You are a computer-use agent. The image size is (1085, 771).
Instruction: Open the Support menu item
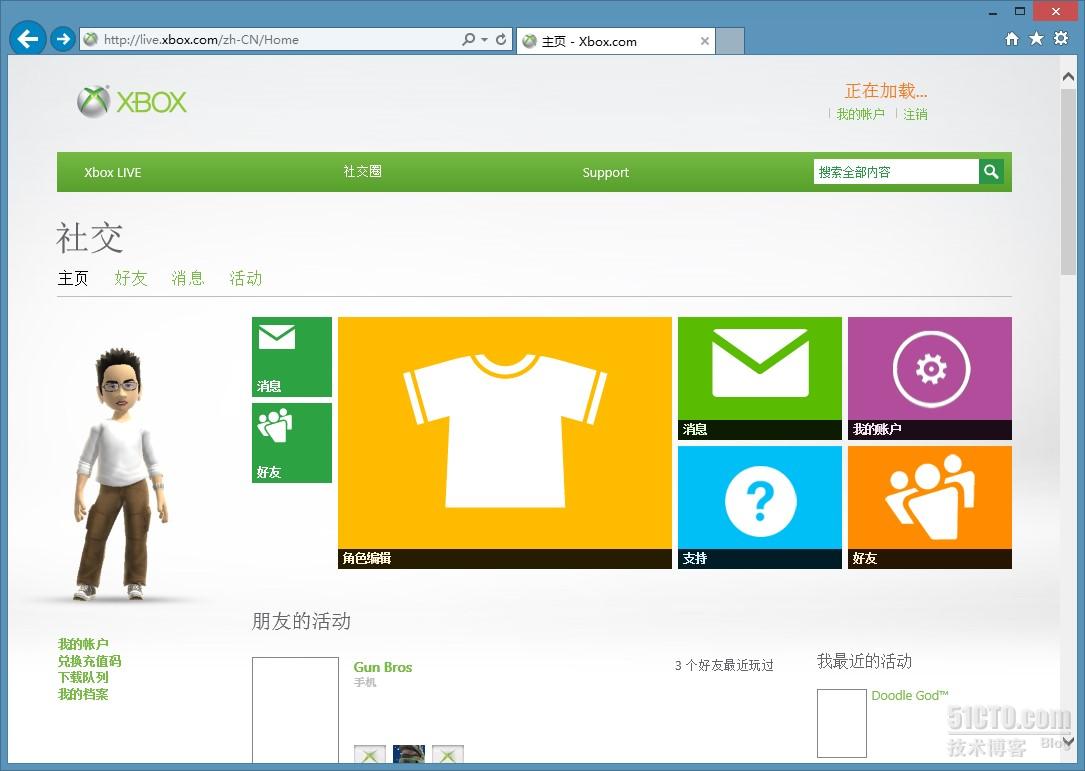(x=605, y=172)
